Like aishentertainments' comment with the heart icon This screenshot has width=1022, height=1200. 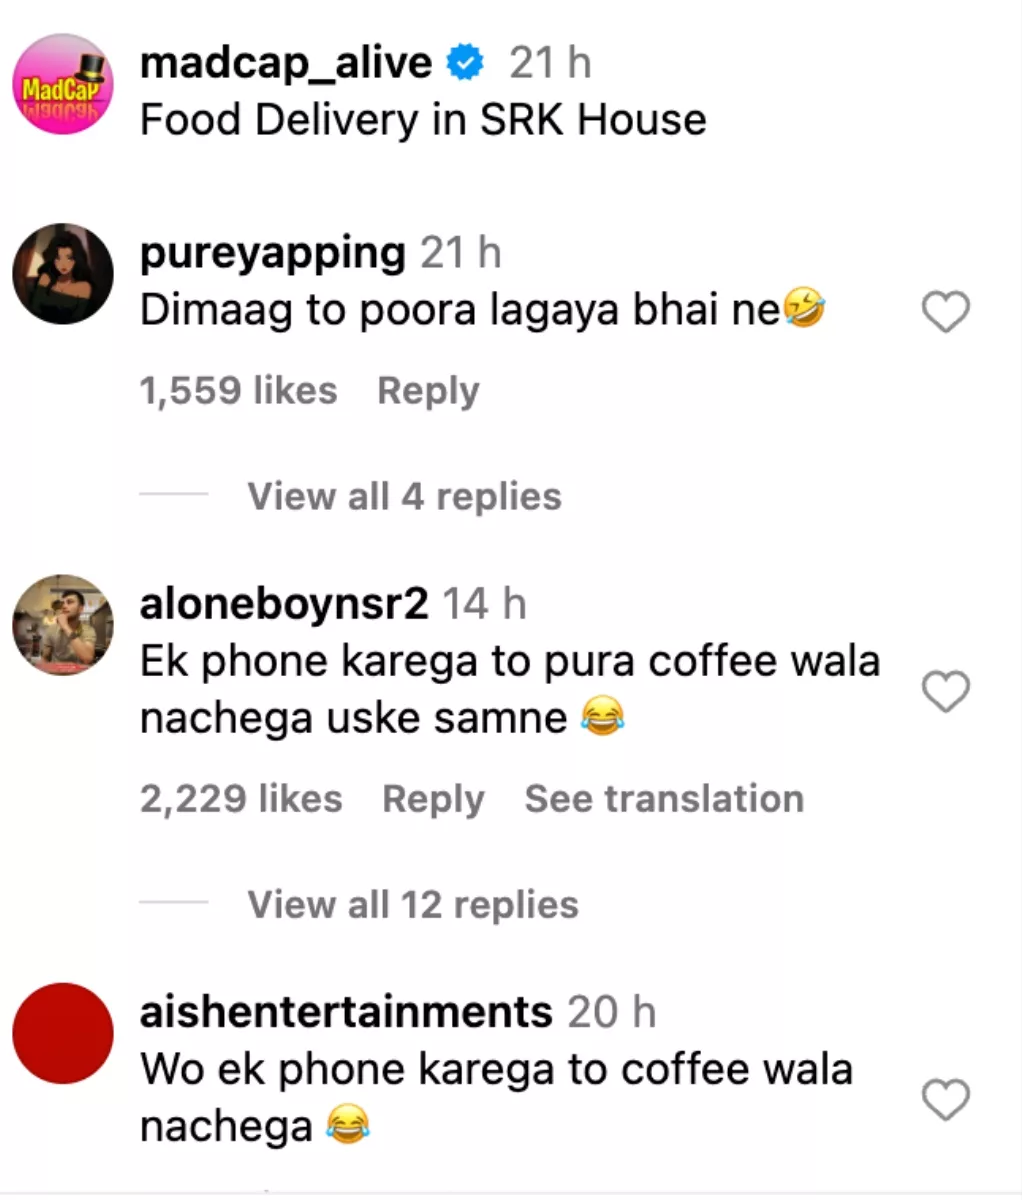tap(945, 1100)
